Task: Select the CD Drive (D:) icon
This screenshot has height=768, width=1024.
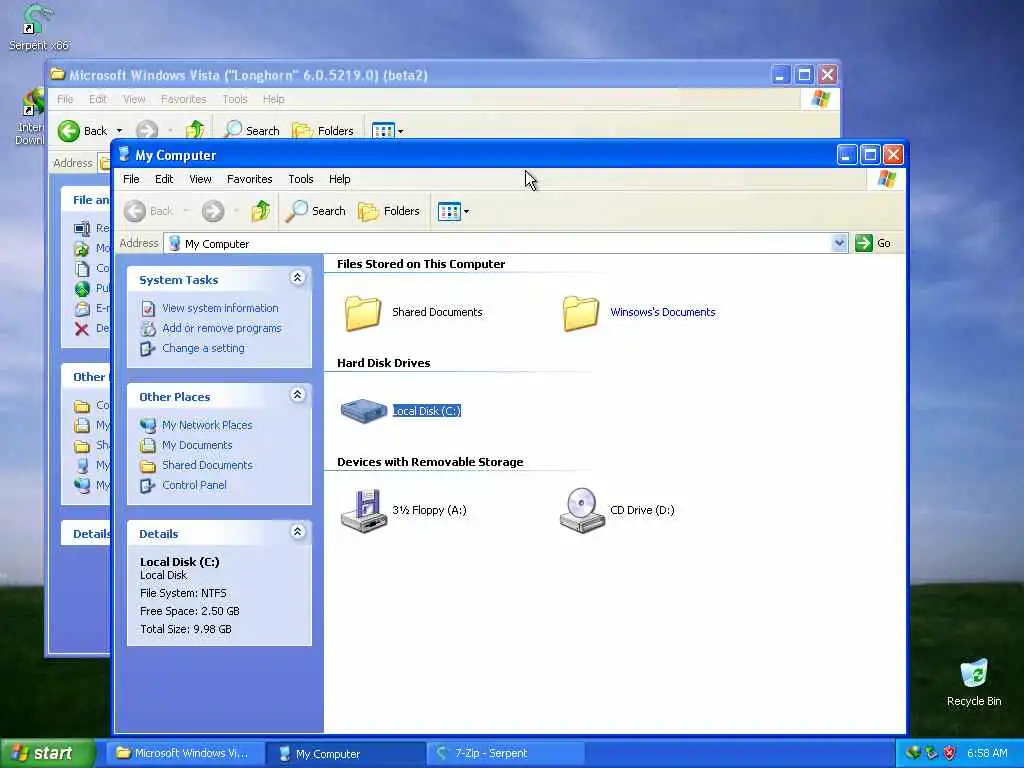Action: click(581, 511)
